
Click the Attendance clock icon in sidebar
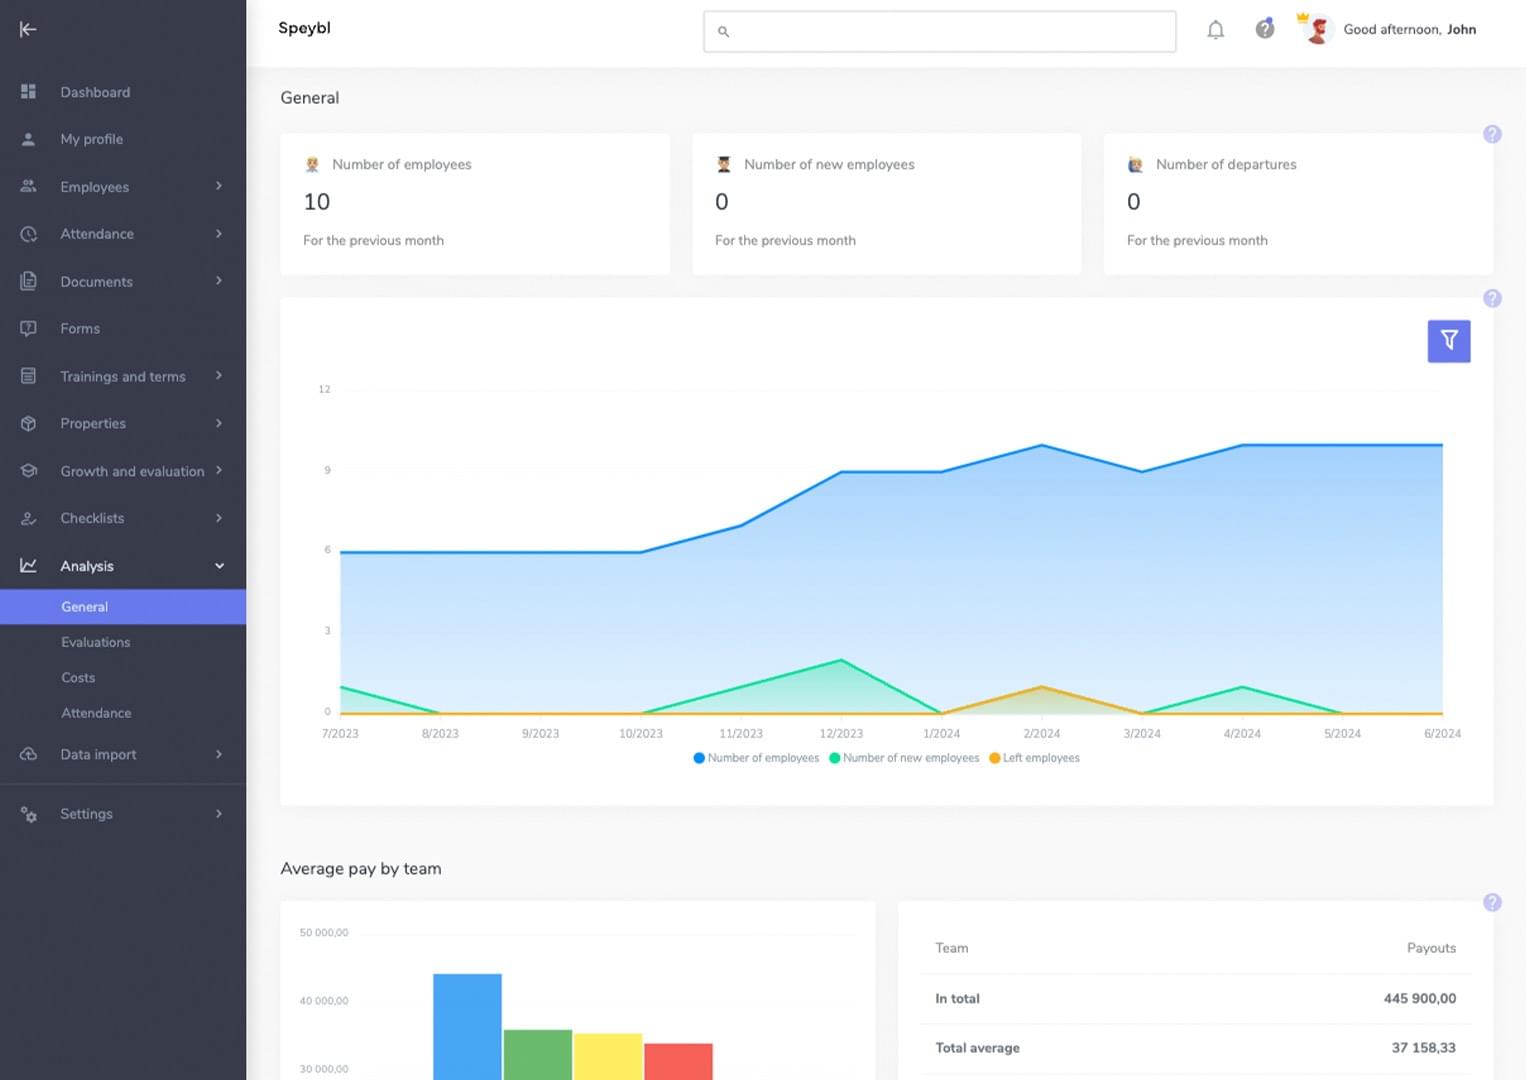[x=28, y=234]
